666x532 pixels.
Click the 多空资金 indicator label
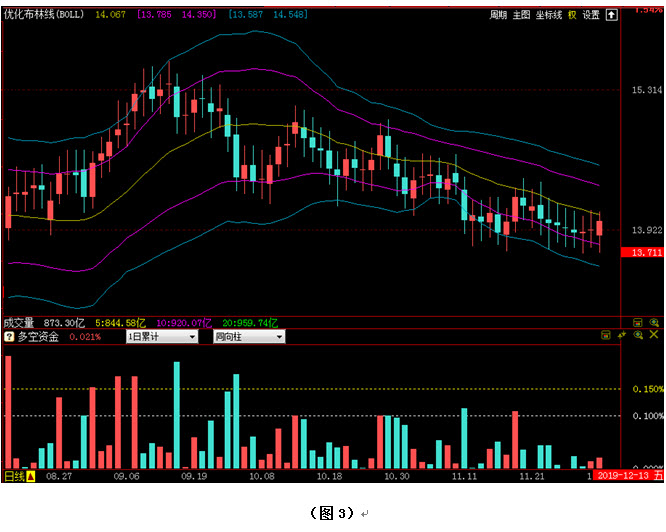tap(40, 338)
